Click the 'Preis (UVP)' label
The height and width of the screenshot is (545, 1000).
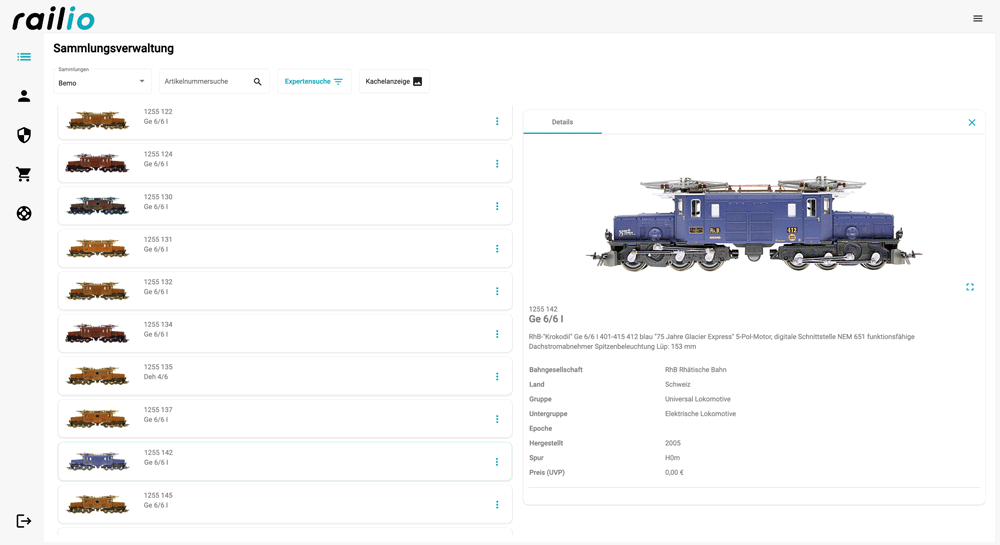[x=547, y=472]
